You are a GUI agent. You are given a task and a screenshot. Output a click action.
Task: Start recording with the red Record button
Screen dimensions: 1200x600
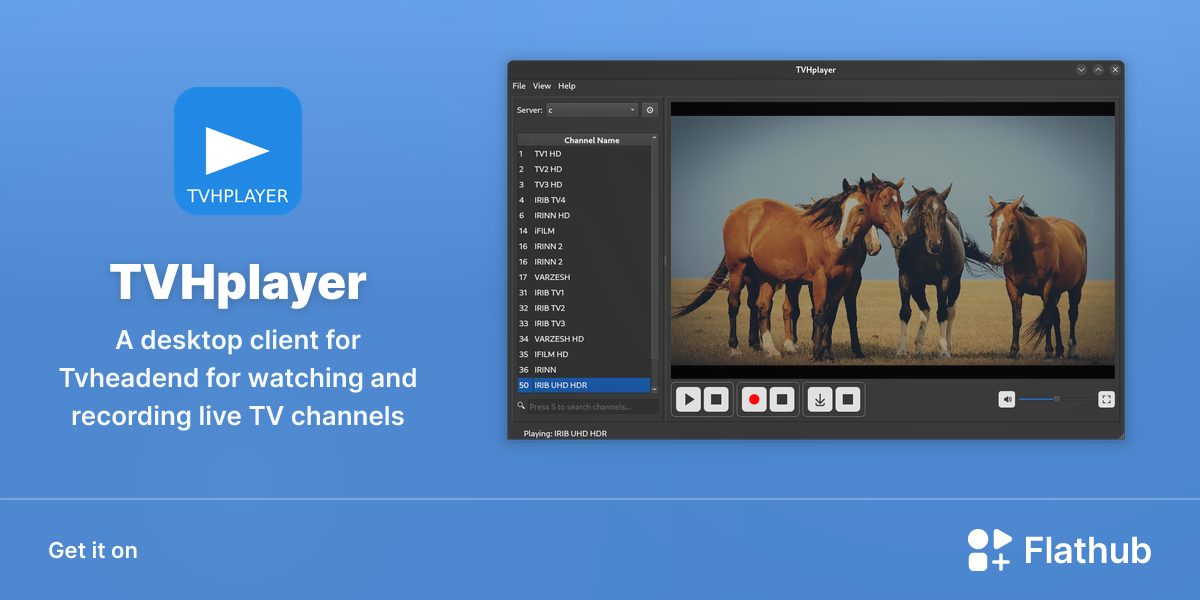tap(755, 400)
